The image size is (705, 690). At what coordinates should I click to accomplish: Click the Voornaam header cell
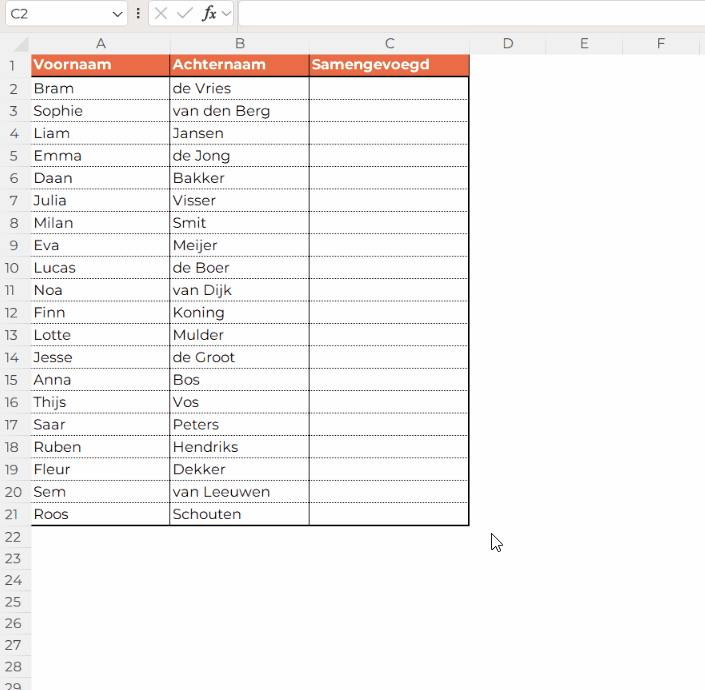pyautogui.click(x=101, y=66)
